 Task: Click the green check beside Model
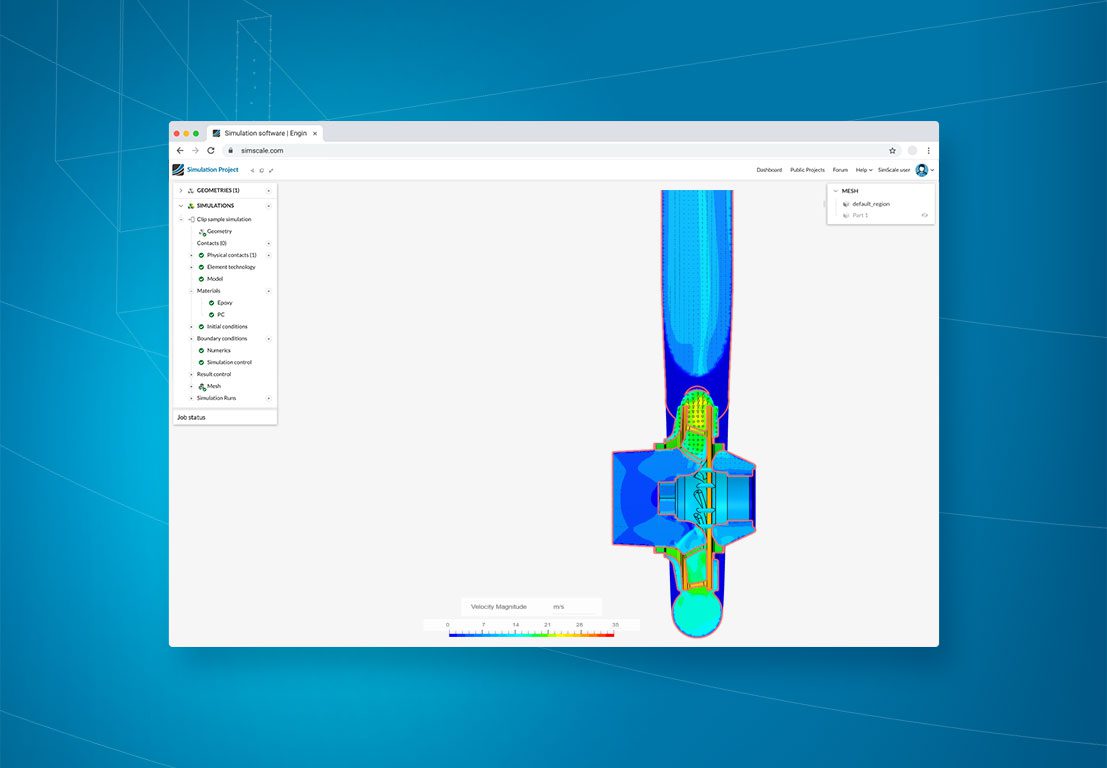[x=201, y=279]
